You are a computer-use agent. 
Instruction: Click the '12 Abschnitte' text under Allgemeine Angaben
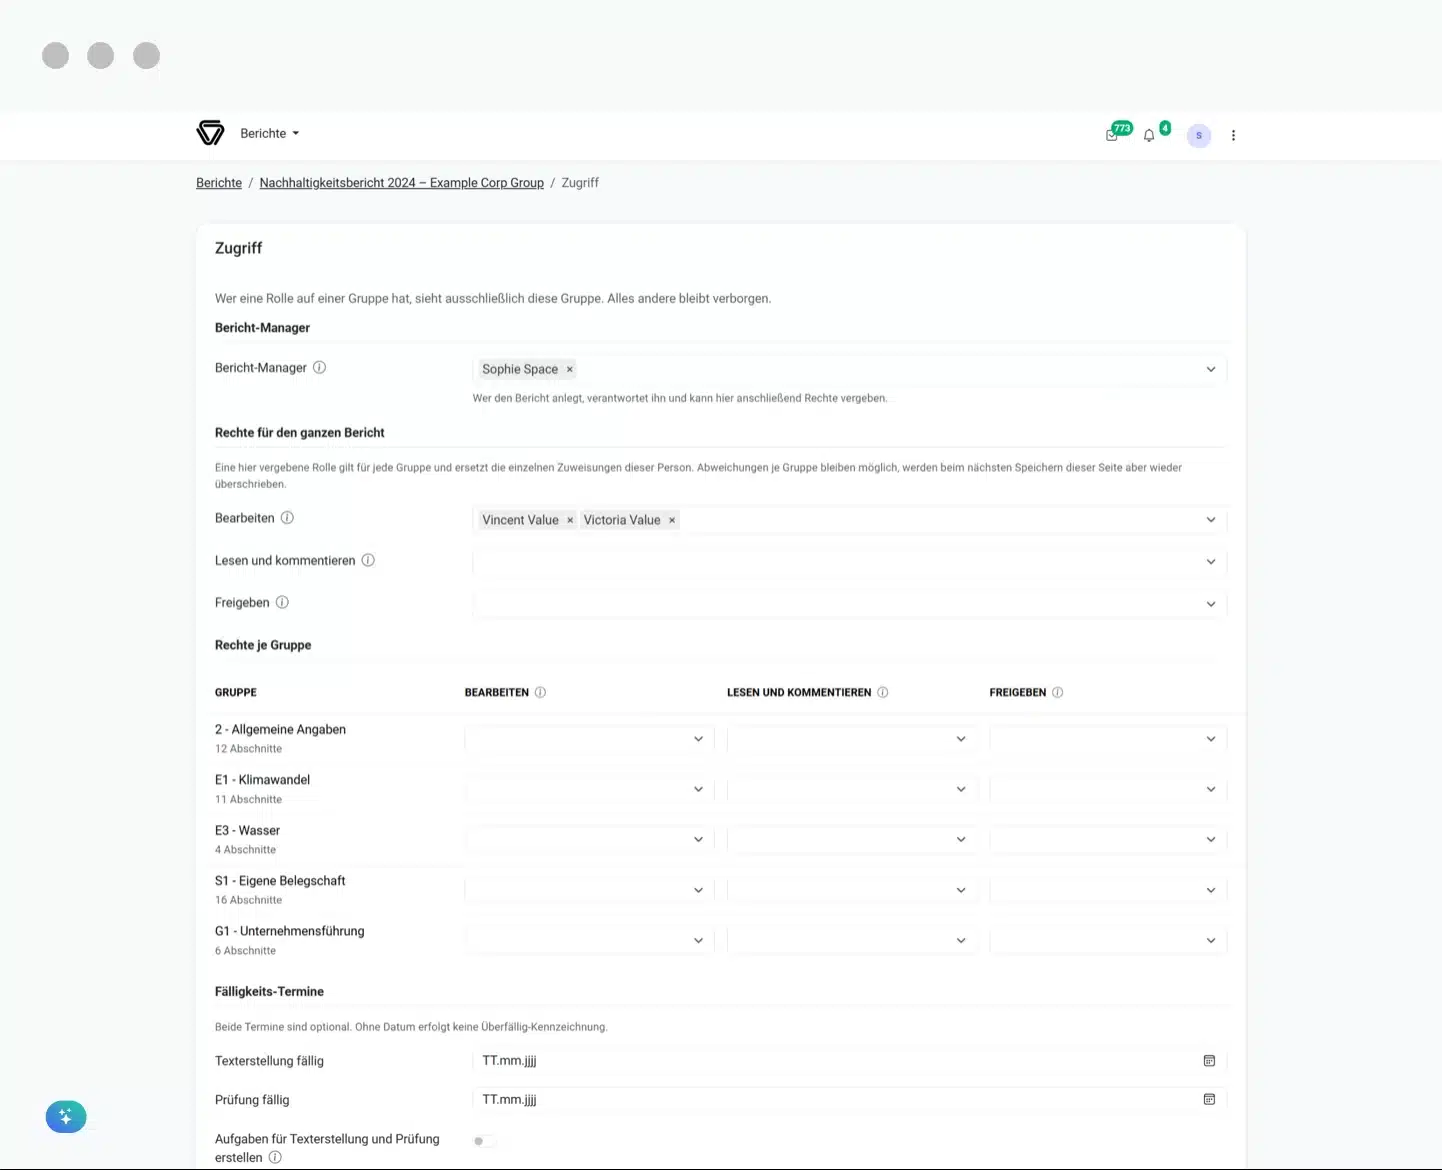(248, 749)
